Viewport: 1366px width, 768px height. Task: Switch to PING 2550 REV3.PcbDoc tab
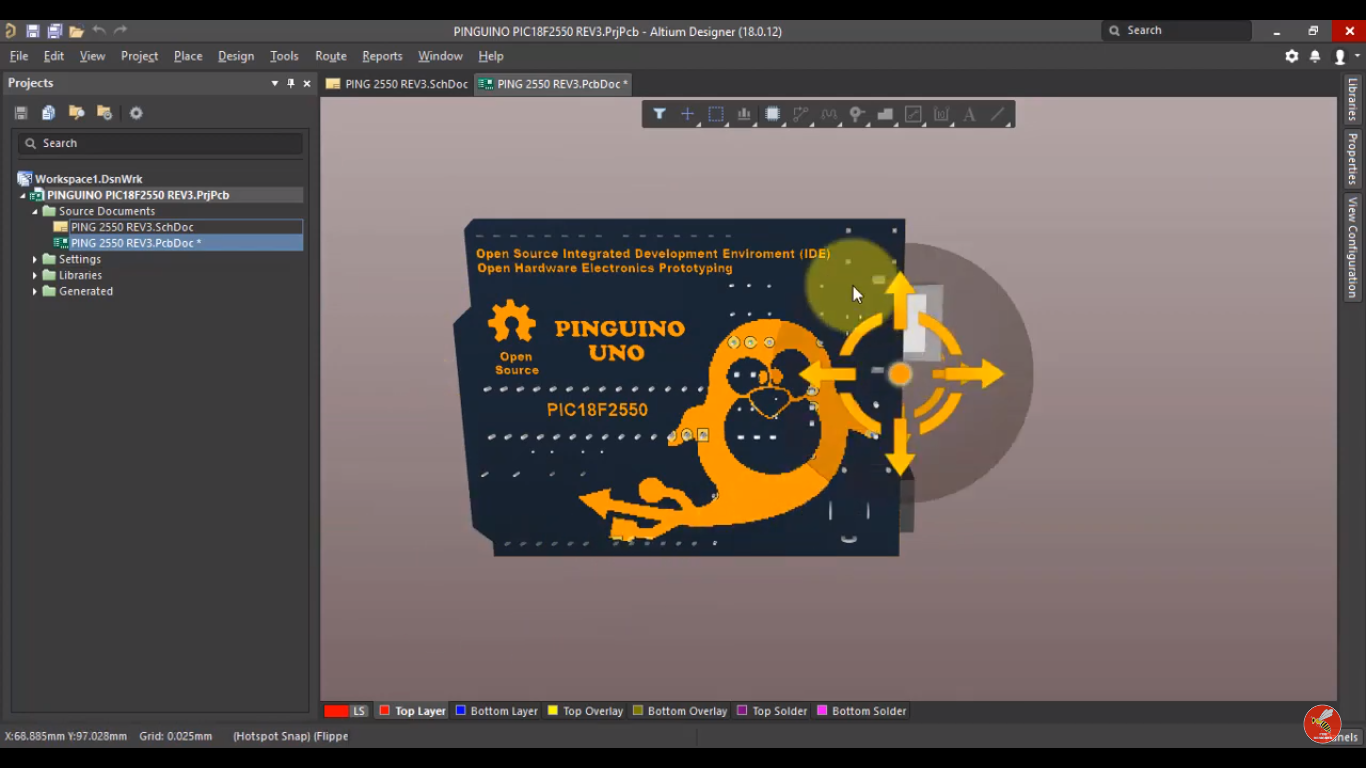pyautogui.click(x=553, y=84)
